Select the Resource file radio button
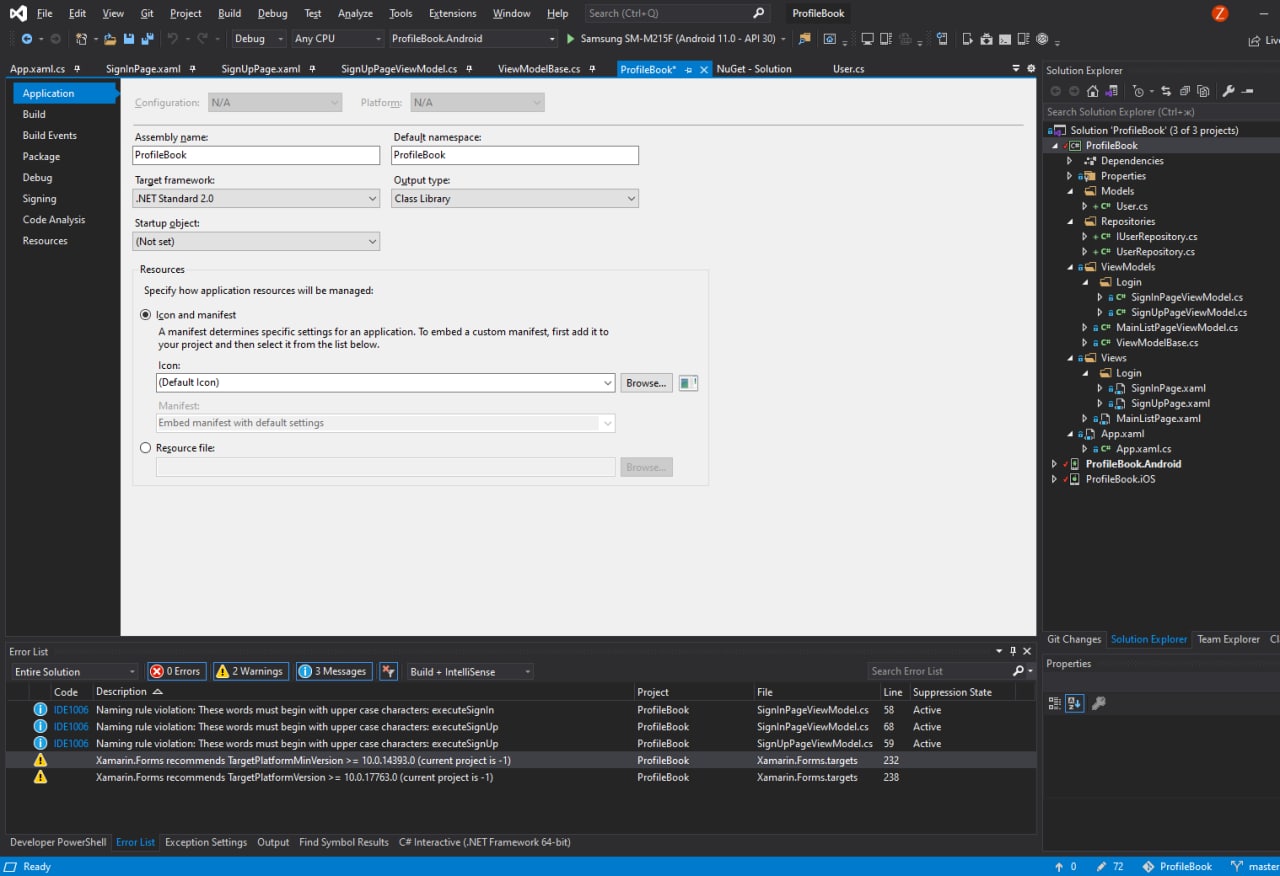 pyautogui.click(x=146, y=448)
